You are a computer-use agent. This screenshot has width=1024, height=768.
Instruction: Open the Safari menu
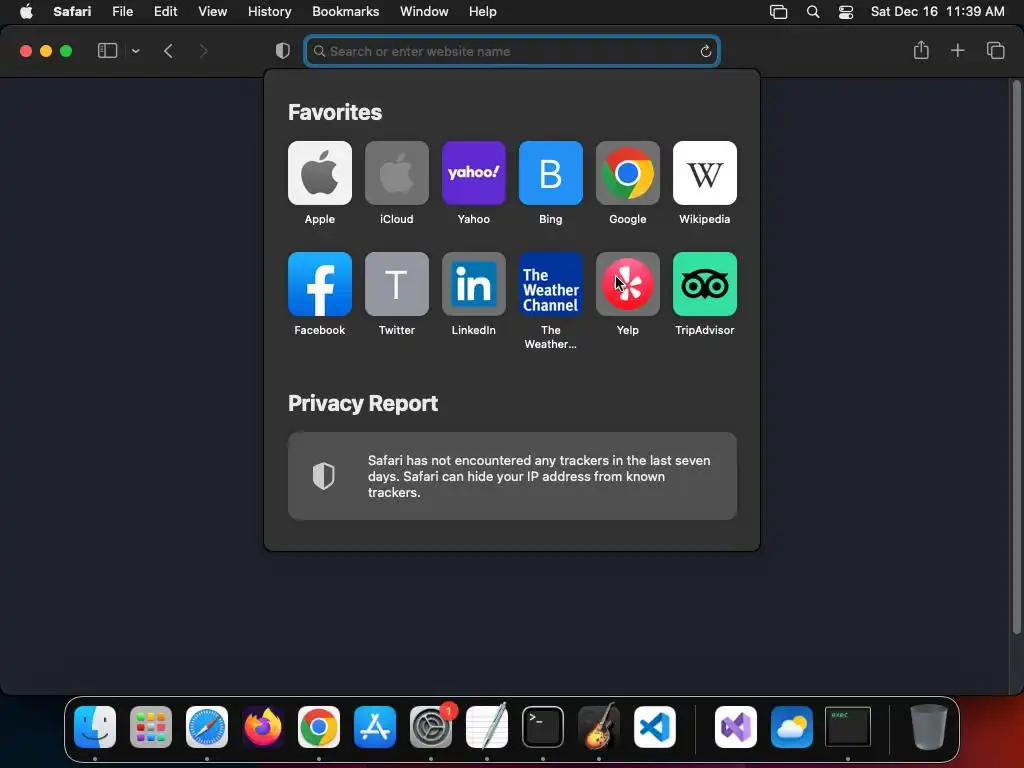(x=72, y=11)
